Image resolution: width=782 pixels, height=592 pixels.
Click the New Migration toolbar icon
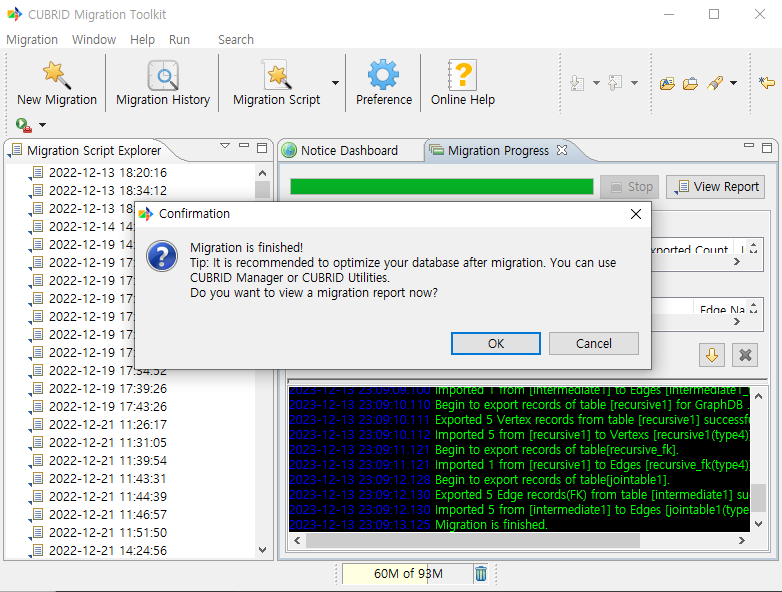point(56,82)
